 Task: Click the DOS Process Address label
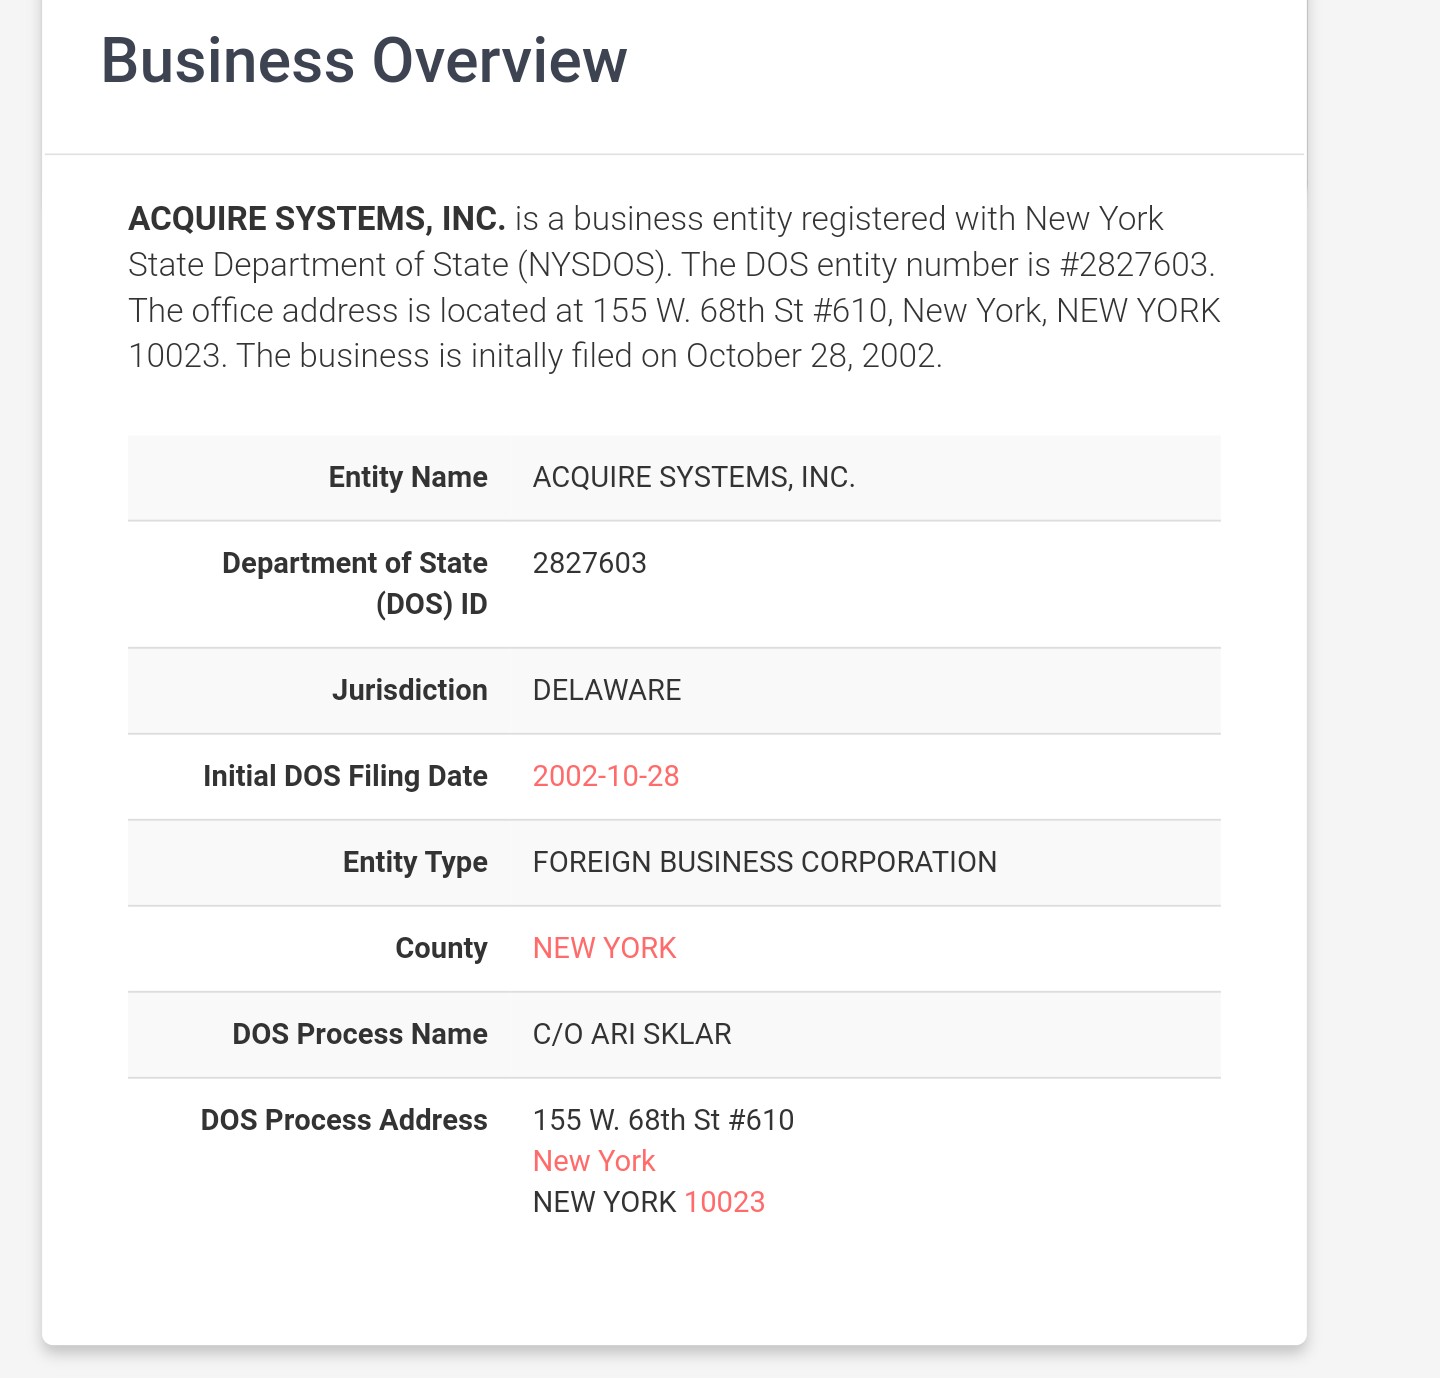[x=344, y=1120]
